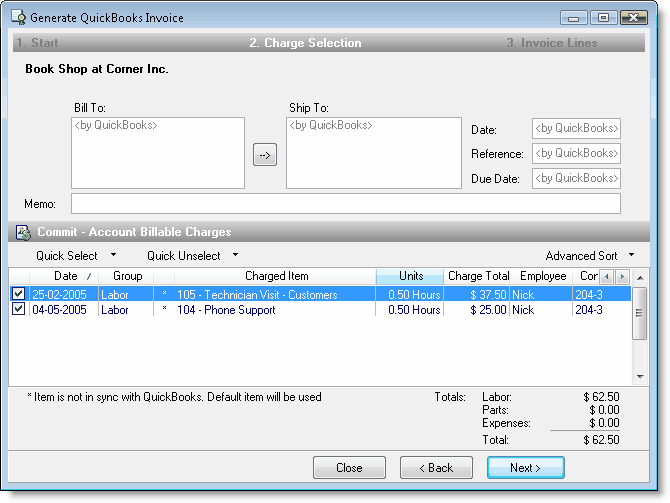Open the Quick Unselect dropdown

click(x=192, y=256)
